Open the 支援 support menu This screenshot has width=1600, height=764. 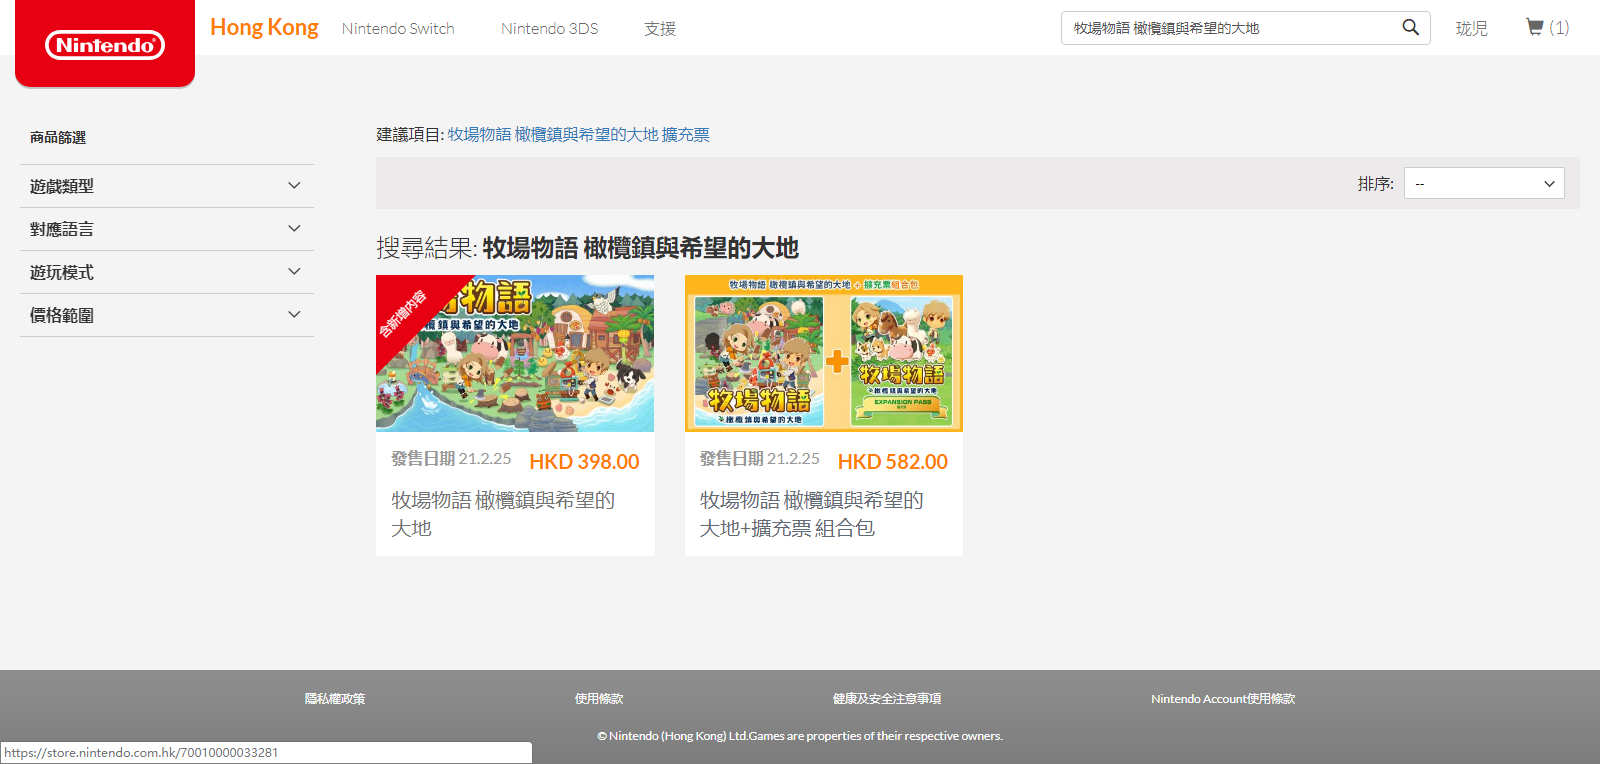pos(660,29)
